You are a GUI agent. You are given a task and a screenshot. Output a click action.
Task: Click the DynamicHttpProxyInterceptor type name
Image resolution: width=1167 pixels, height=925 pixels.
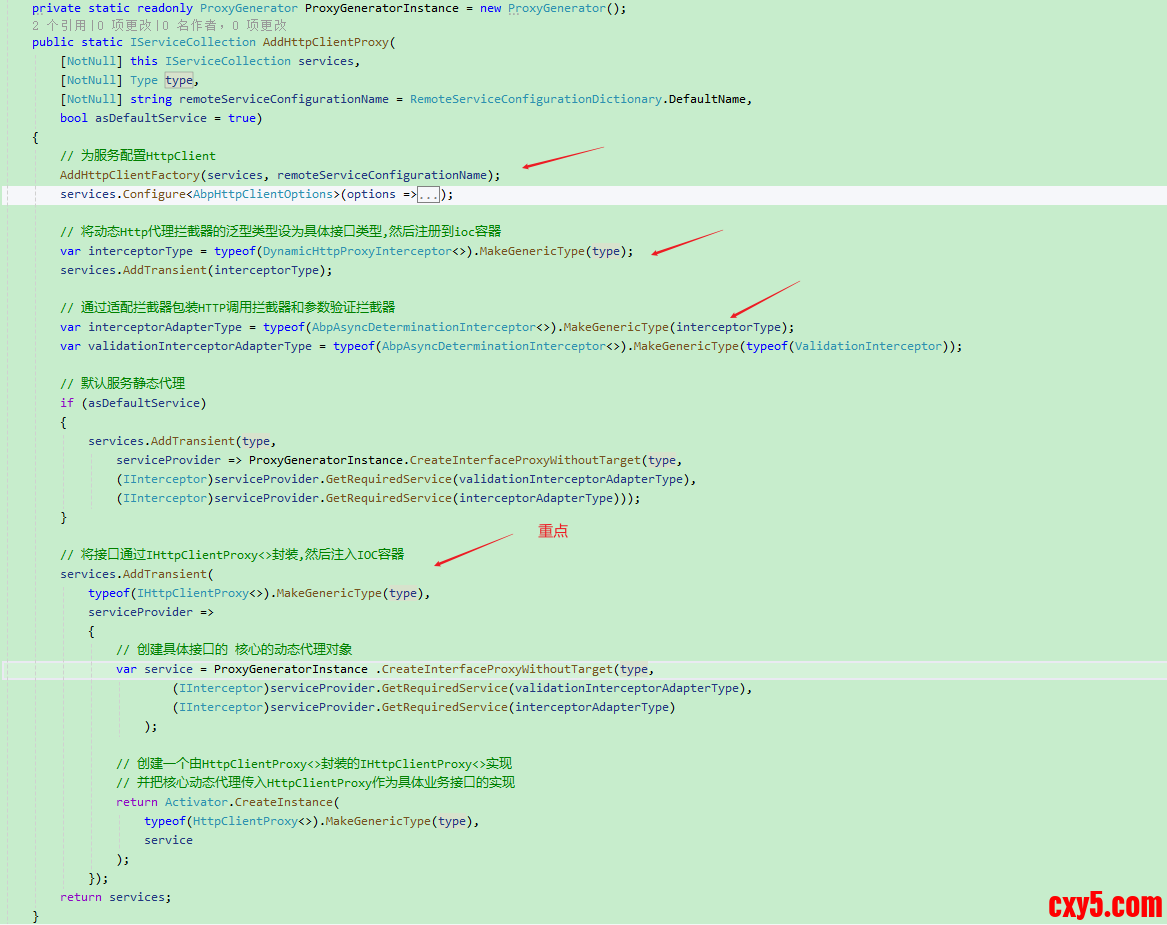pyautogui.click(x=357, y=252)
